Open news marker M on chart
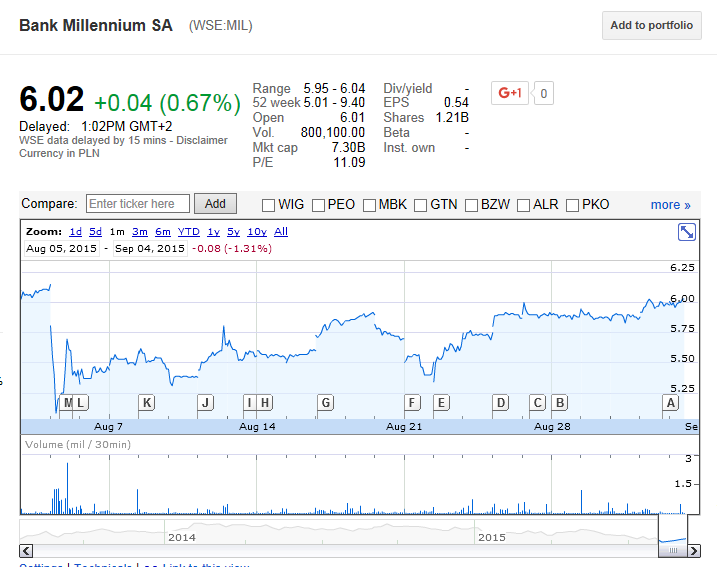This screenshot has width=717, height=567. [x=66, y=403]
